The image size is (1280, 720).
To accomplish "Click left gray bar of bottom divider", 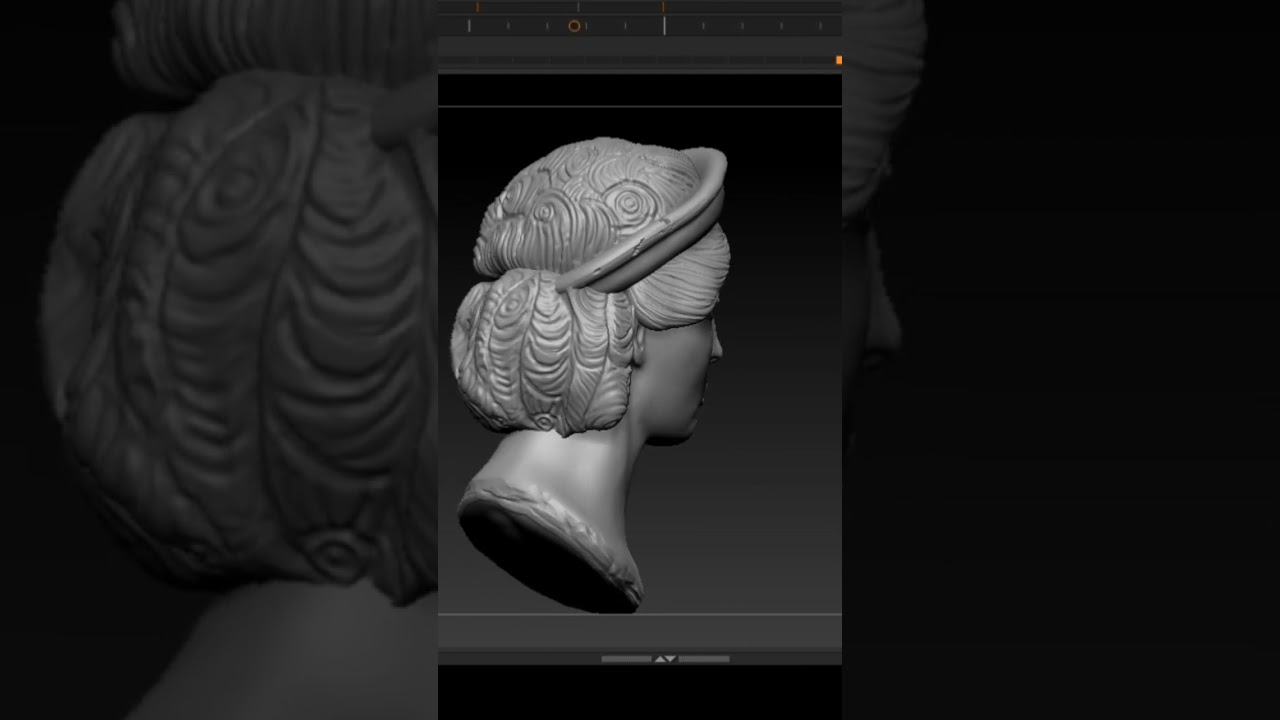I will point(626,659).
